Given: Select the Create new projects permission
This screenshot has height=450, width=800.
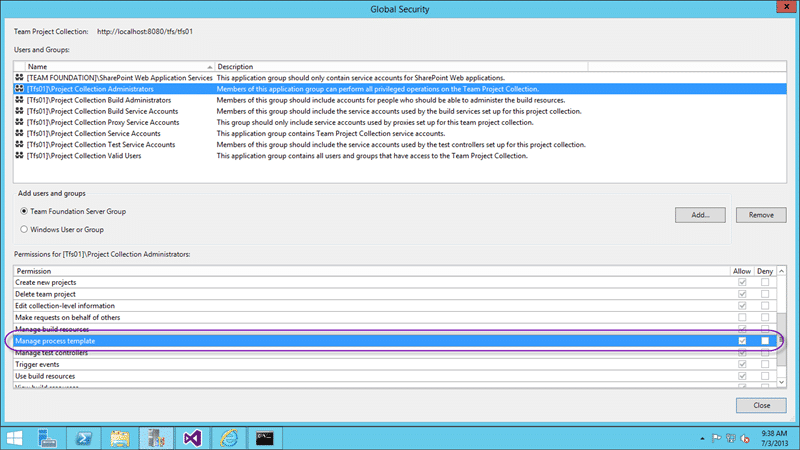Looking at the screenshot, I should tap(395, 282).
